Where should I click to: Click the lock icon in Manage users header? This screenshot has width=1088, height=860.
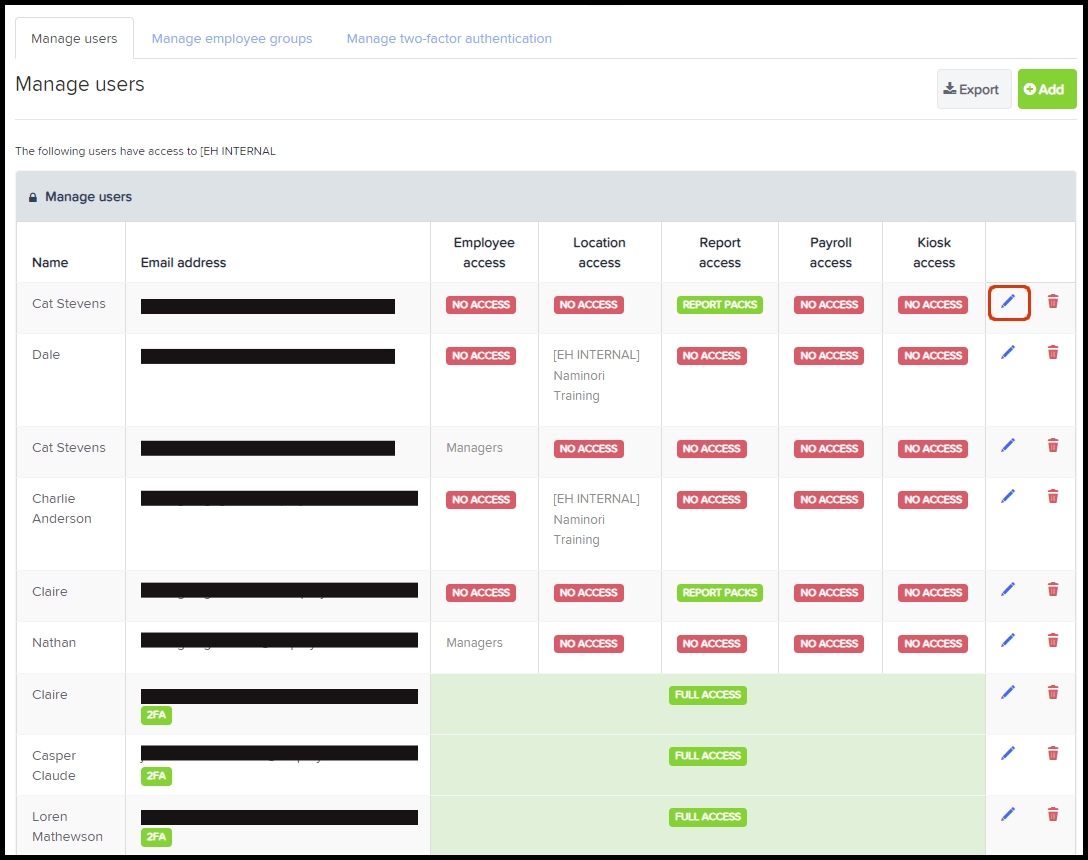[x=33, y=198]
